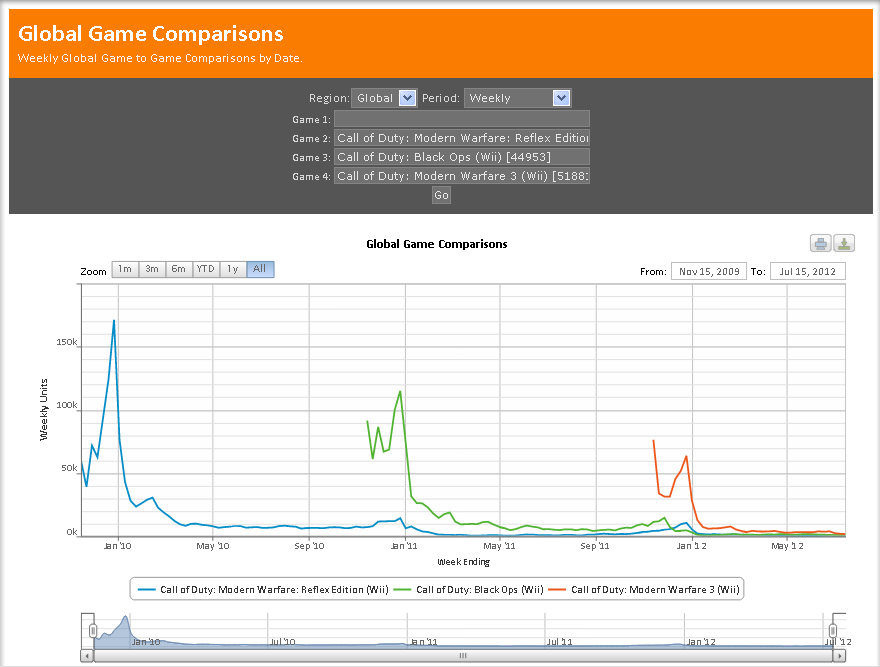Click the 100k y-axis label
Image resolution: width=880 pixels, height=667 pixels.
pos(67,405)
